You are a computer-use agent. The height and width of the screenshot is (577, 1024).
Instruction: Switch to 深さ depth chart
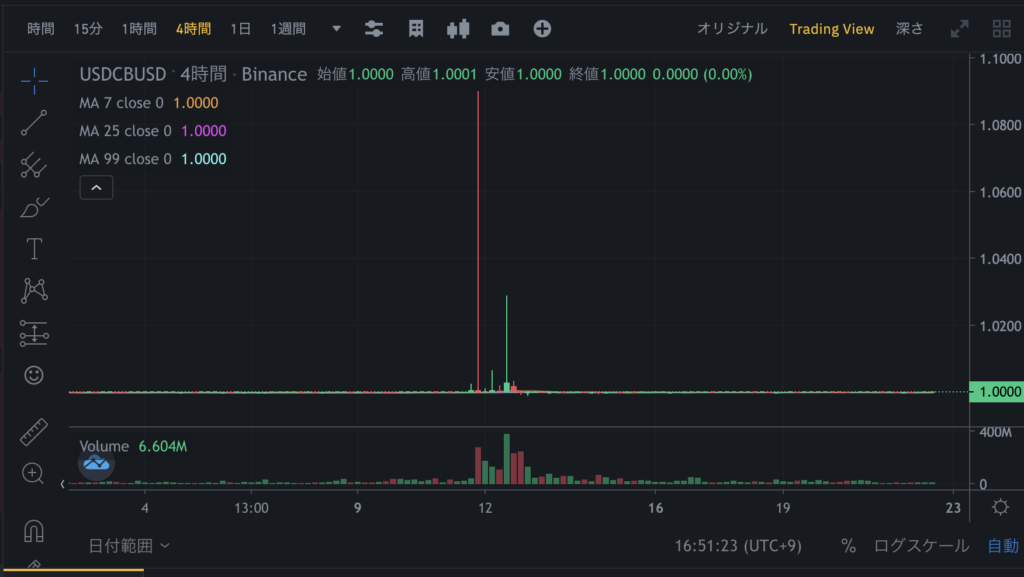click(910, 29)
